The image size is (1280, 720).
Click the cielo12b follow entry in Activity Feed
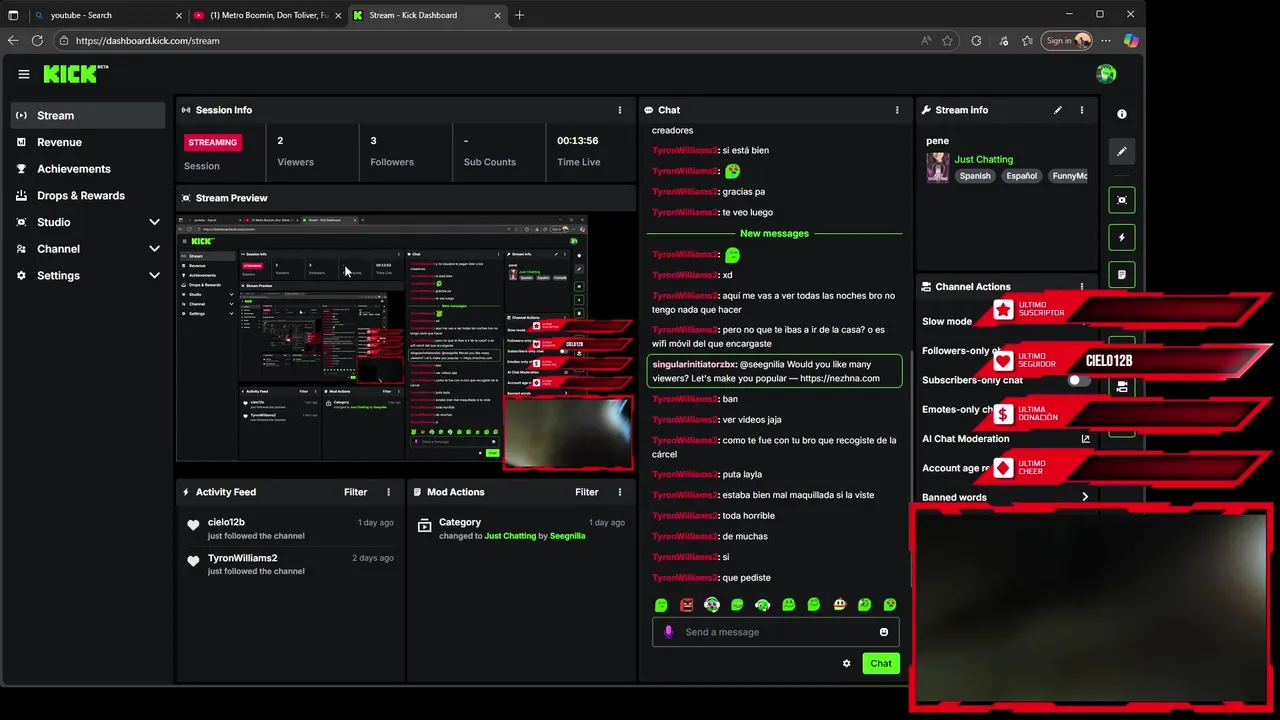coord(290,528)
